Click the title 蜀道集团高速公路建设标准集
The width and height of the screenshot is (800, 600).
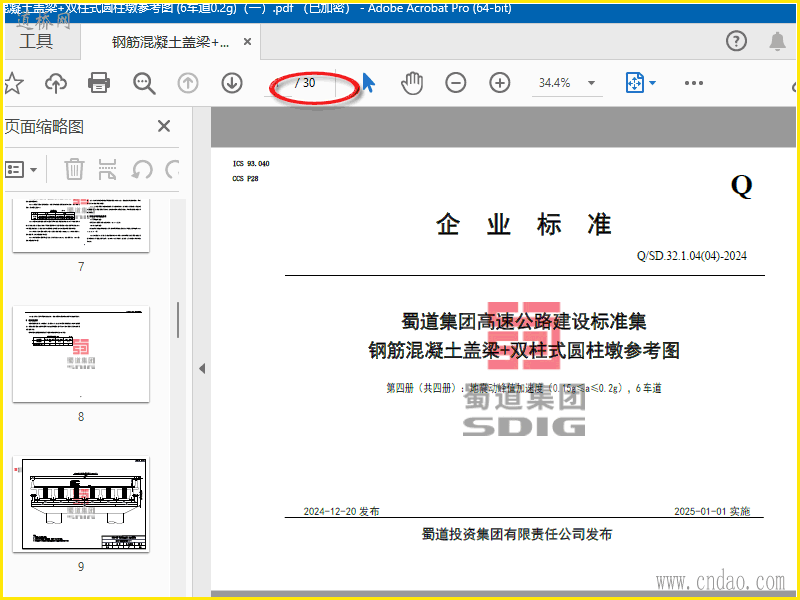[x=524, y=321]
